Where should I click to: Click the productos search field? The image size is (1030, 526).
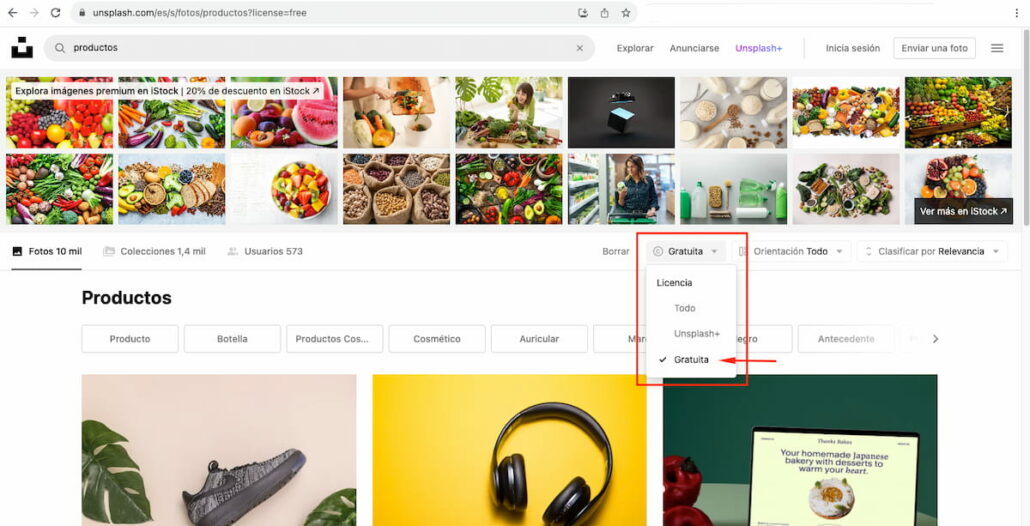click(x=319, y=48)
